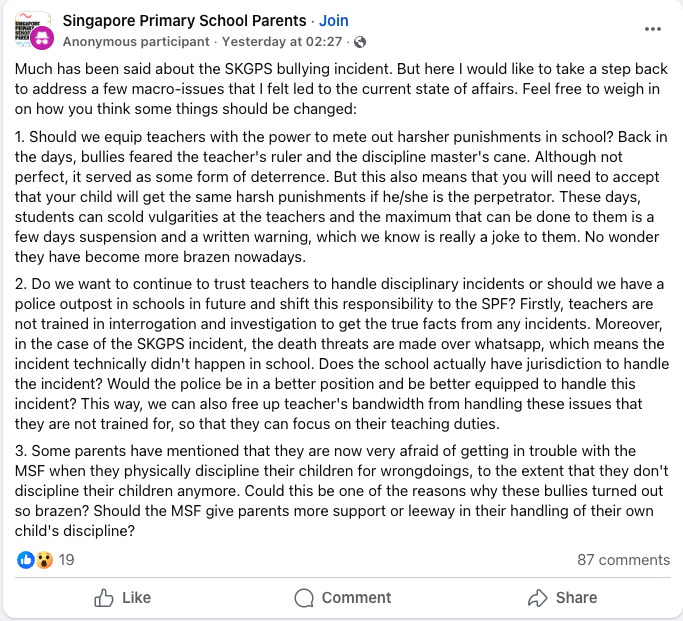This screenshot has height=621, width=683.
Task: Open the Singapore Primary School Parents group link
Action: [x=184, y=20]
